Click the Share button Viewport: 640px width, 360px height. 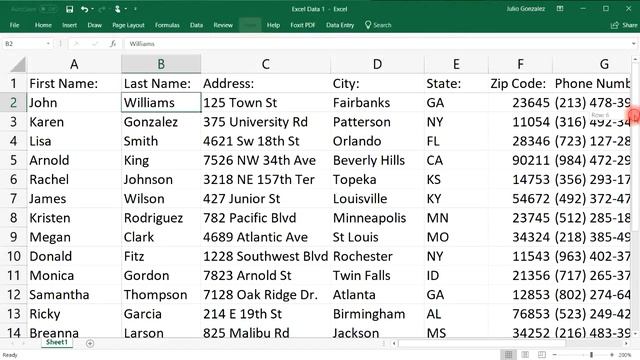624,25
